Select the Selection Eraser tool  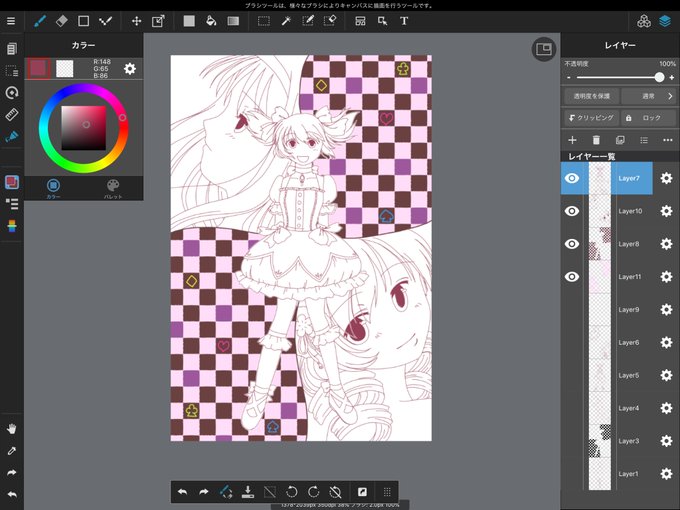(330, 21)
